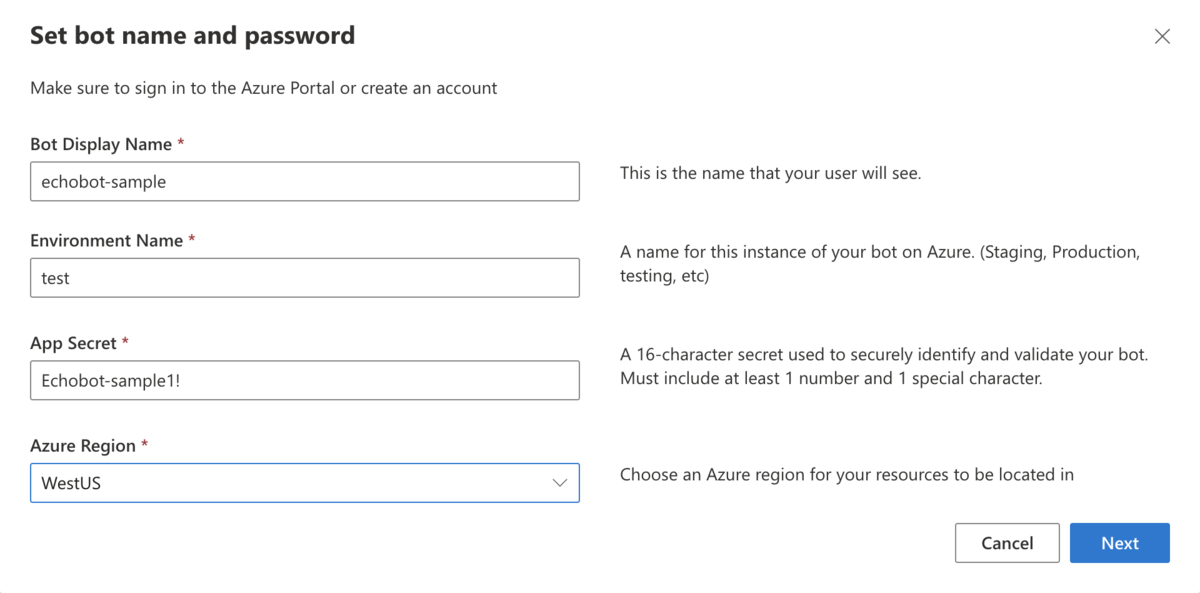Click the red asterisk beside Azure Region
1200x593 pixels.
(144, 444)
